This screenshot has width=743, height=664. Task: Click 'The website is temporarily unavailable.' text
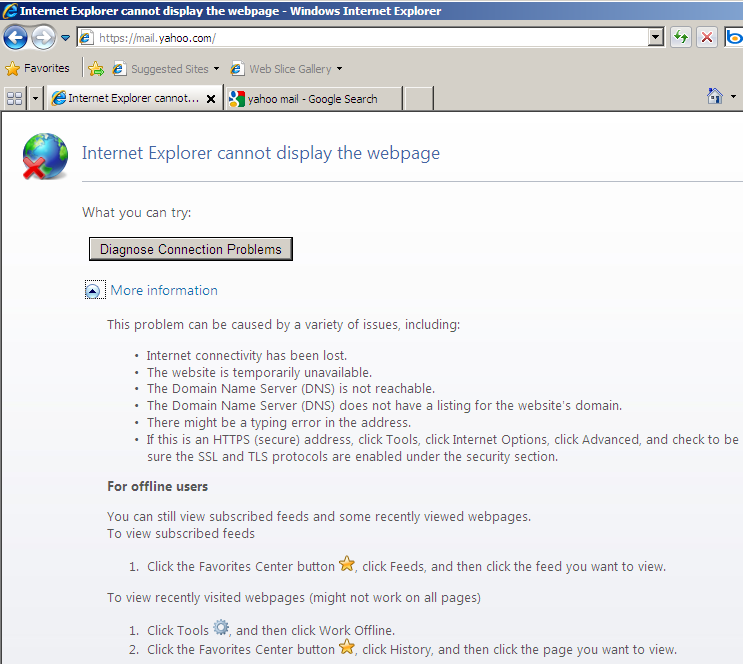pos(259,372)
